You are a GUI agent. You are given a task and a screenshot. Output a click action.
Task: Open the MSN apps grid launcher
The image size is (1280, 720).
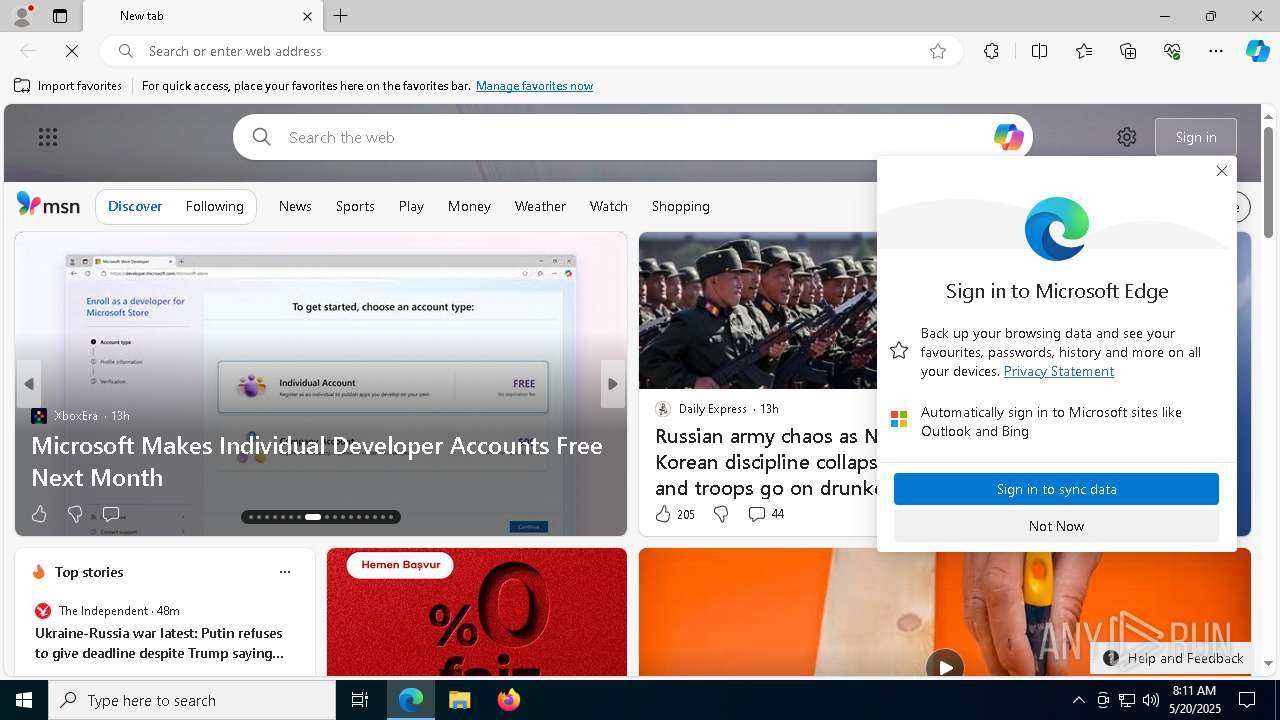coord(48,137)
